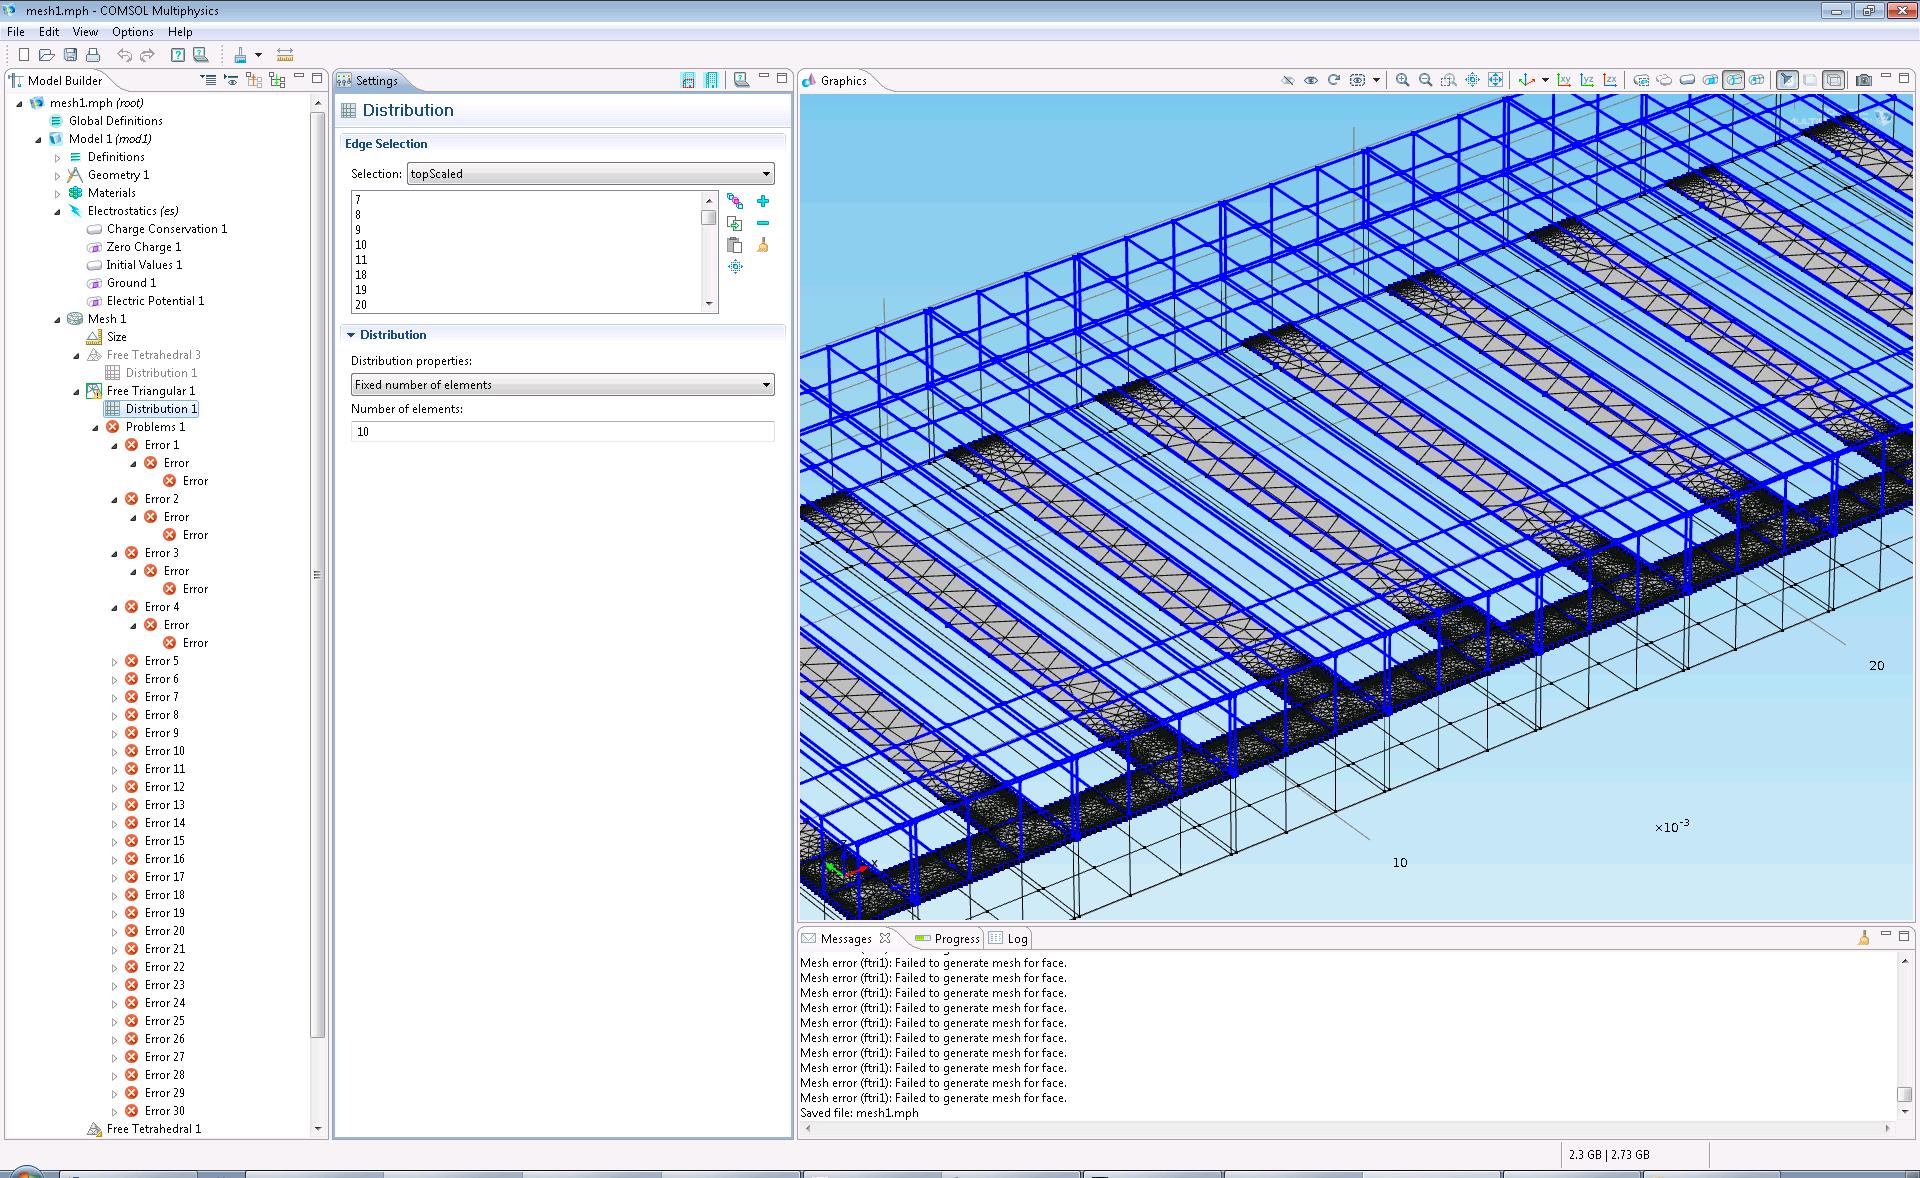Click the Measure ruler toolbar icon
Viewport: 1920px width, 1178px height.
pos(285,55)
